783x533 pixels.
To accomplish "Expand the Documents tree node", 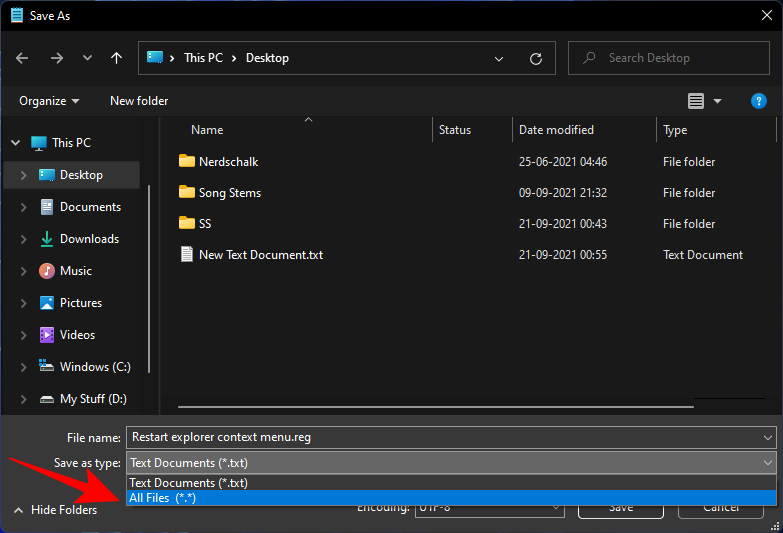I will click(x=23, y=207).
